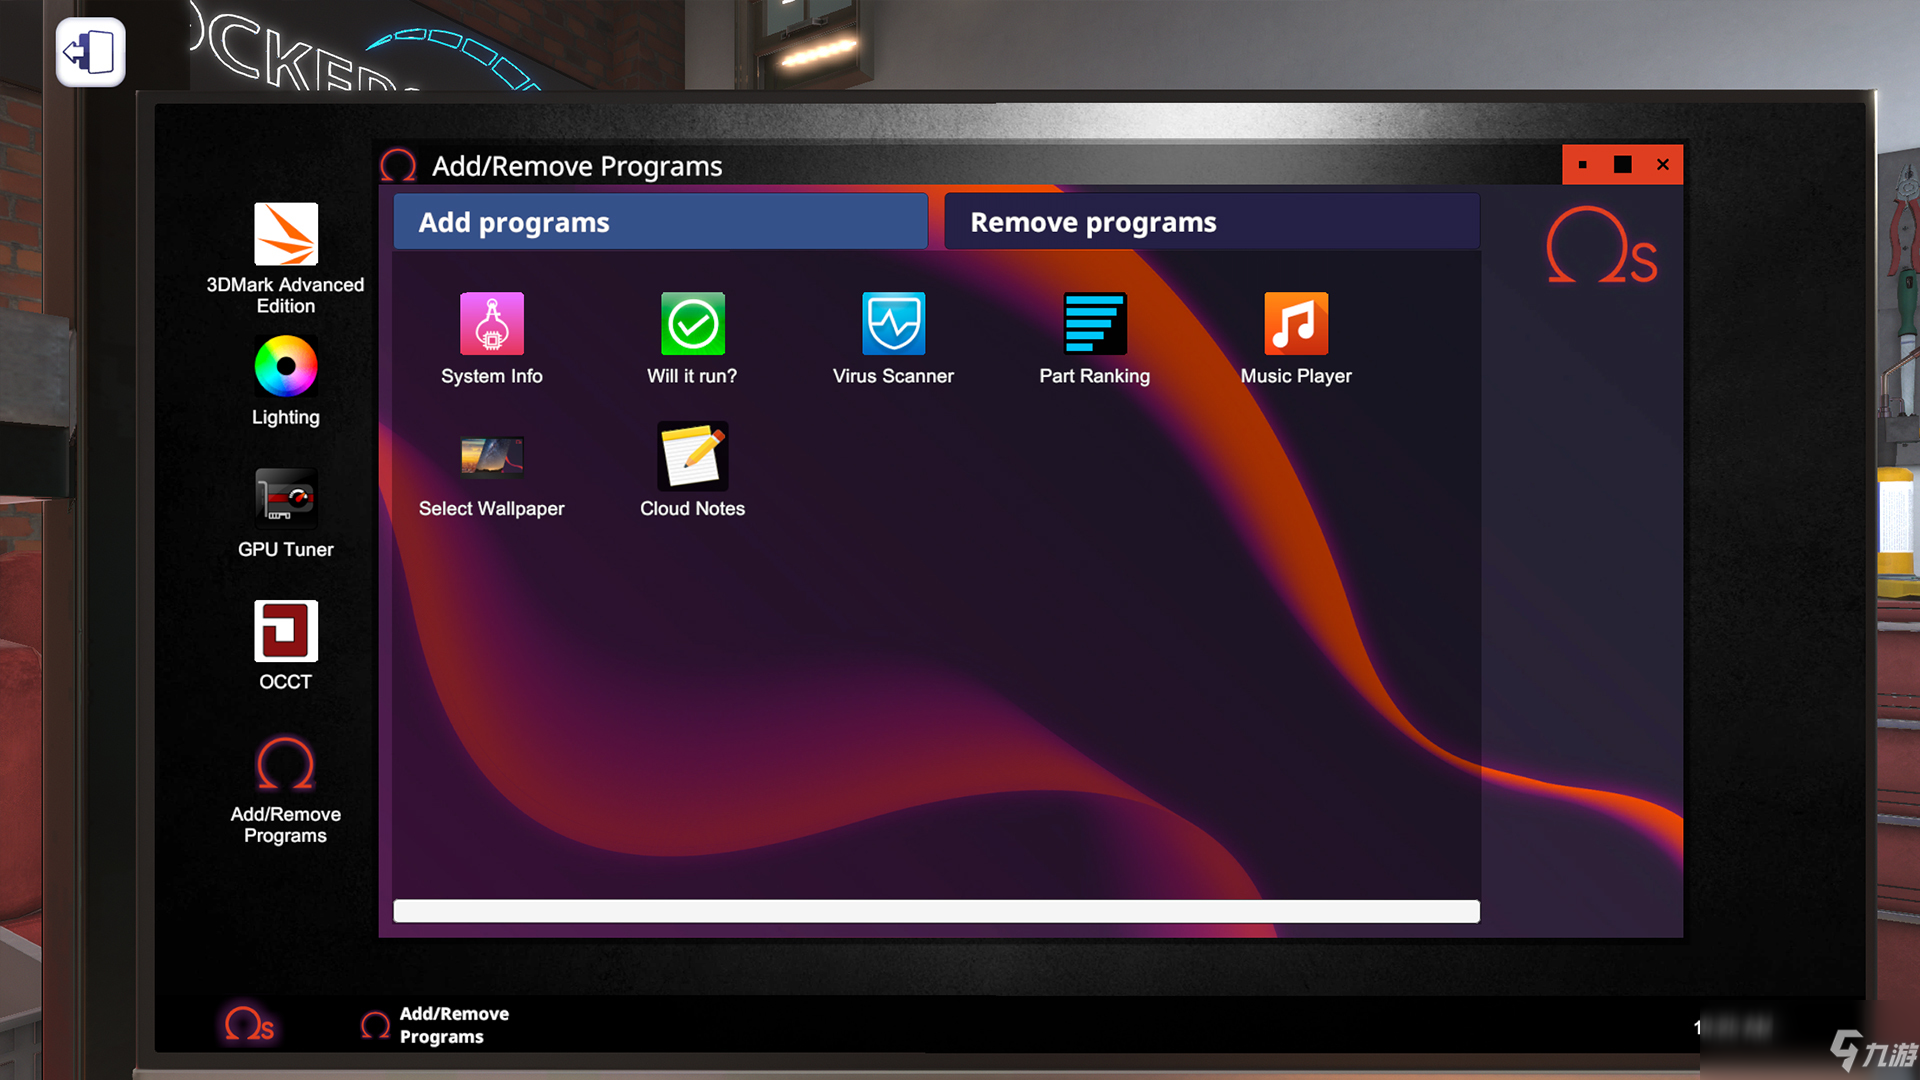Switch to Add programs tab
The width and height of the screenshot is (1920, 1080).
coord(665,220)
